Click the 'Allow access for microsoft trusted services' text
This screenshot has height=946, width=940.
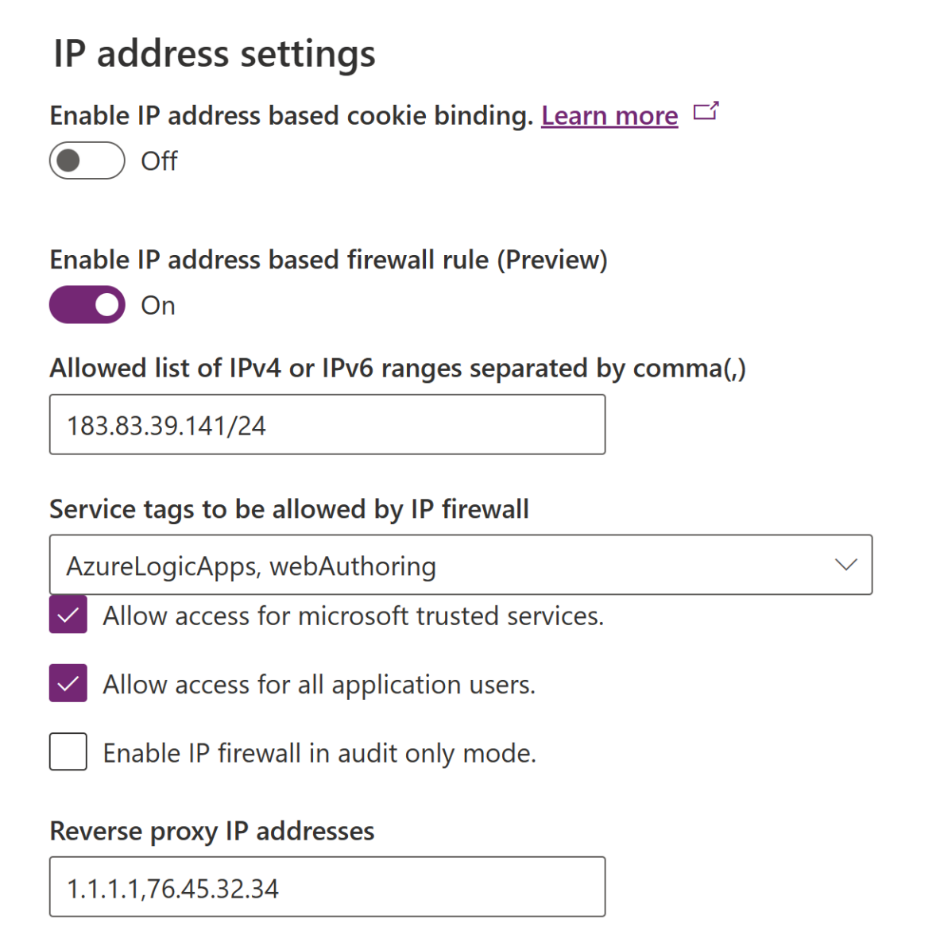(x=353, y=615)
